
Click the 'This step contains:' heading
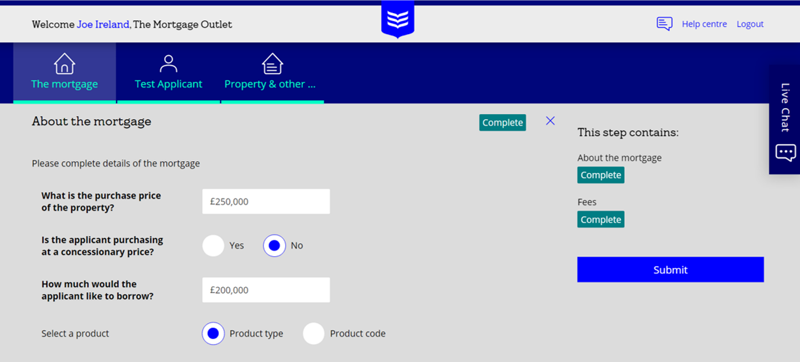(628, 133)
